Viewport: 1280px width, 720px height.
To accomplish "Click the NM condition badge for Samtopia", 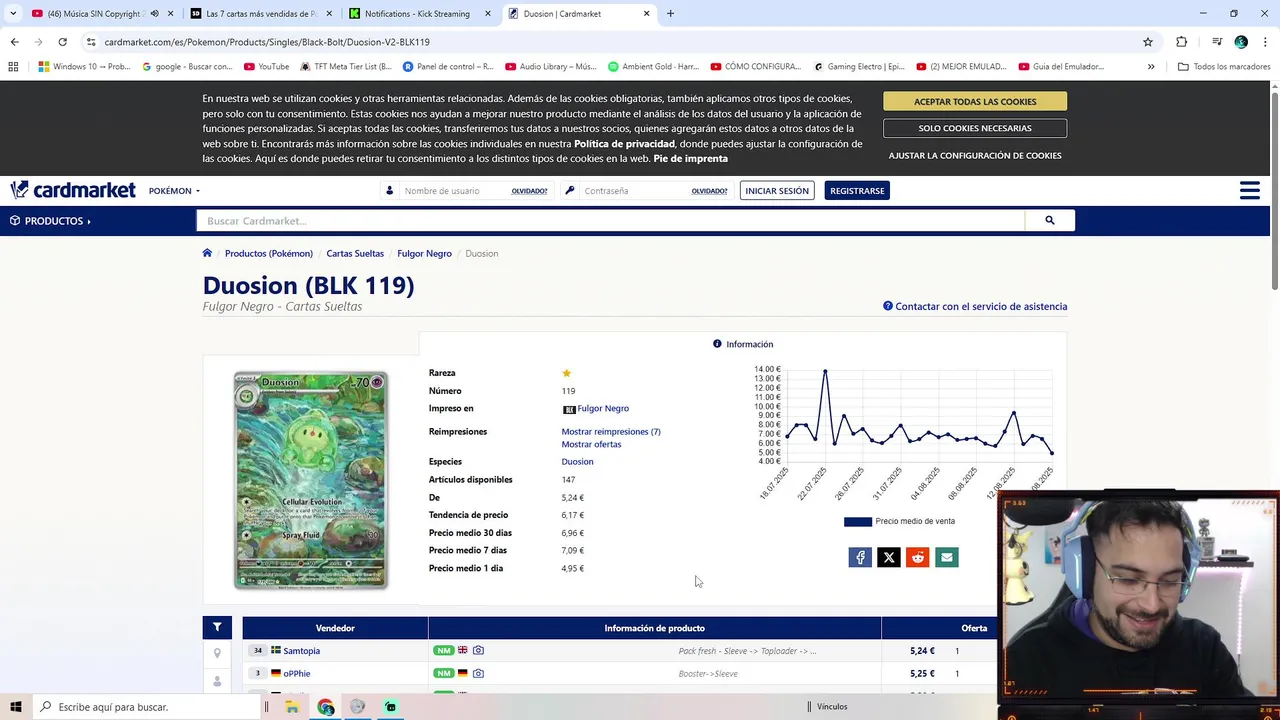I will pos(443,651).
